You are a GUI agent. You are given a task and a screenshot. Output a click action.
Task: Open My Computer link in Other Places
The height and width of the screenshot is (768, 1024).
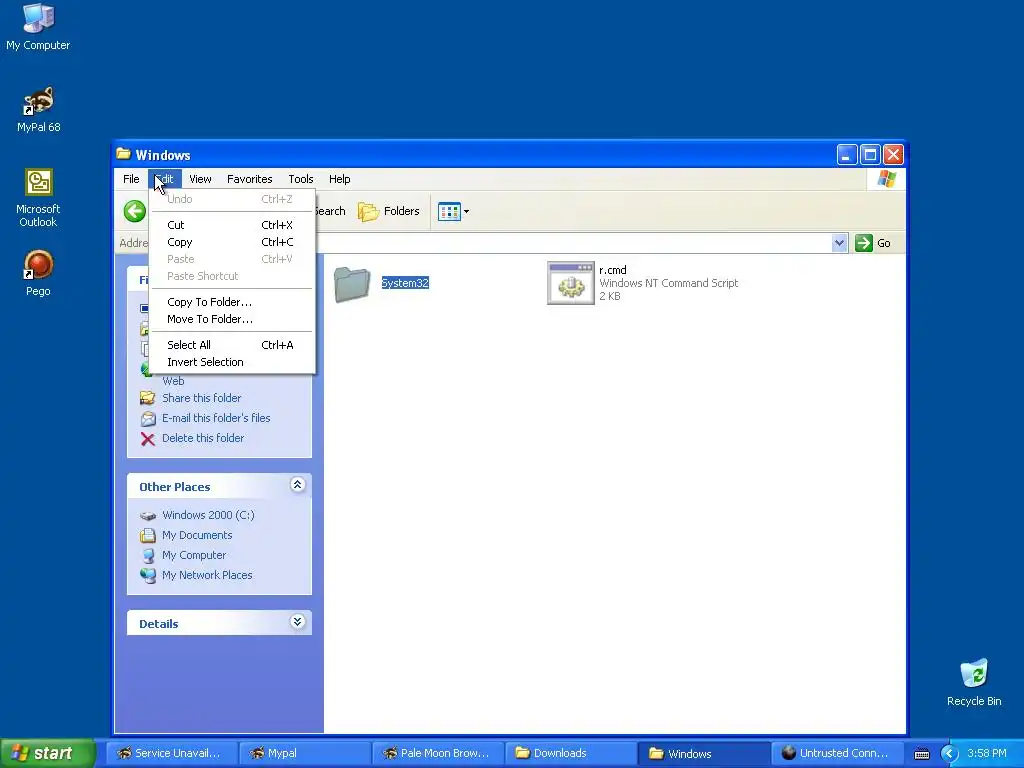point(194,555)
